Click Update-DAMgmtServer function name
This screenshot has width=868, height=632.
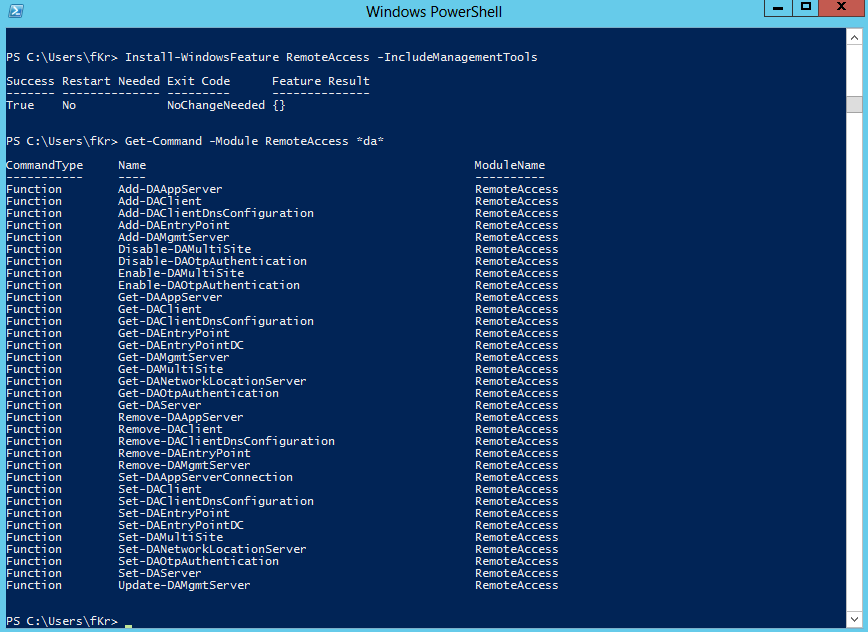pyautogui.click(x=184, y=585)
